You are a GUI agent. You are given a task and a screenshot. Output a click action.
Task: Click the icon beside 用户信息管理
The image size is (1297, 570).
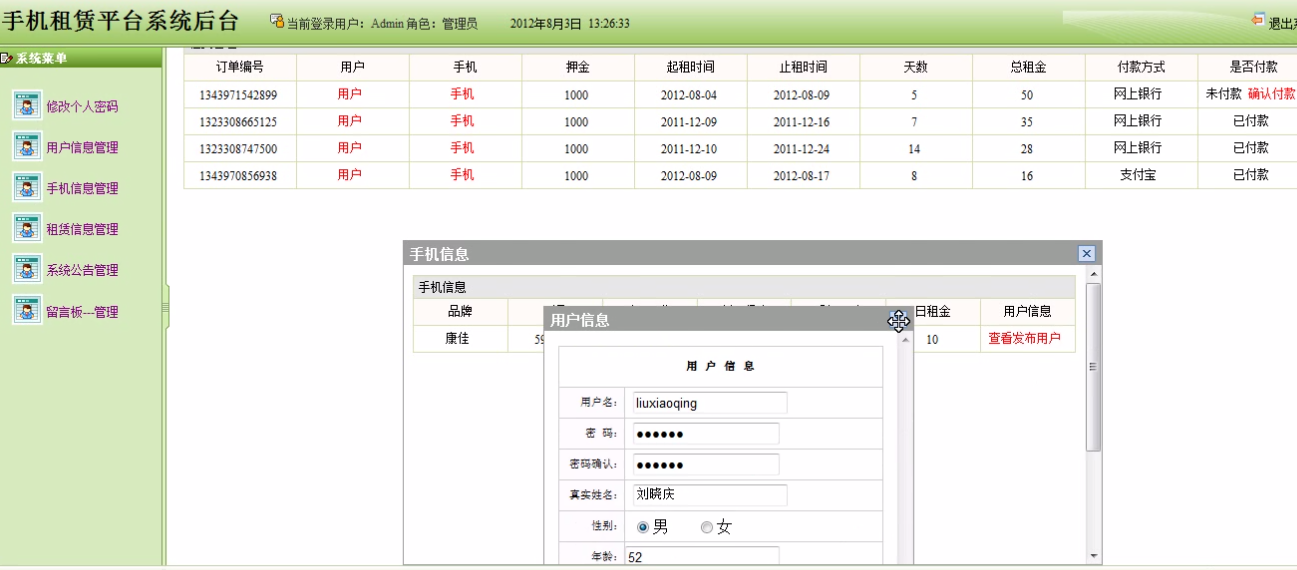(27, 147)
